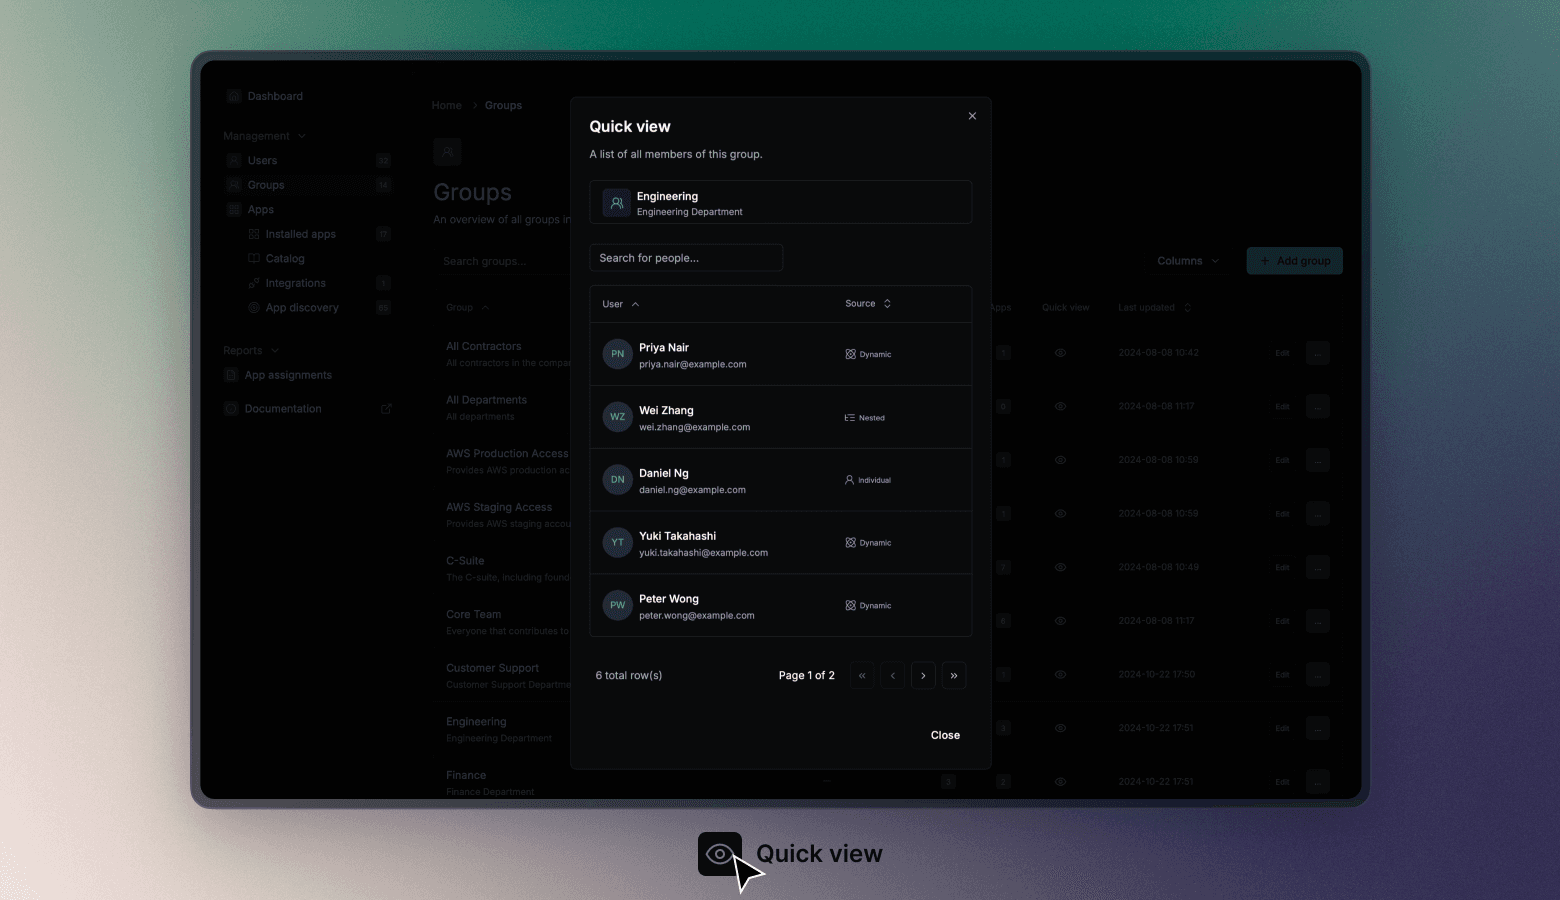Close the Quick view dialog with the X icon
The width and height of the screenshot is (1560, 900).
click(x=972, y=116)
